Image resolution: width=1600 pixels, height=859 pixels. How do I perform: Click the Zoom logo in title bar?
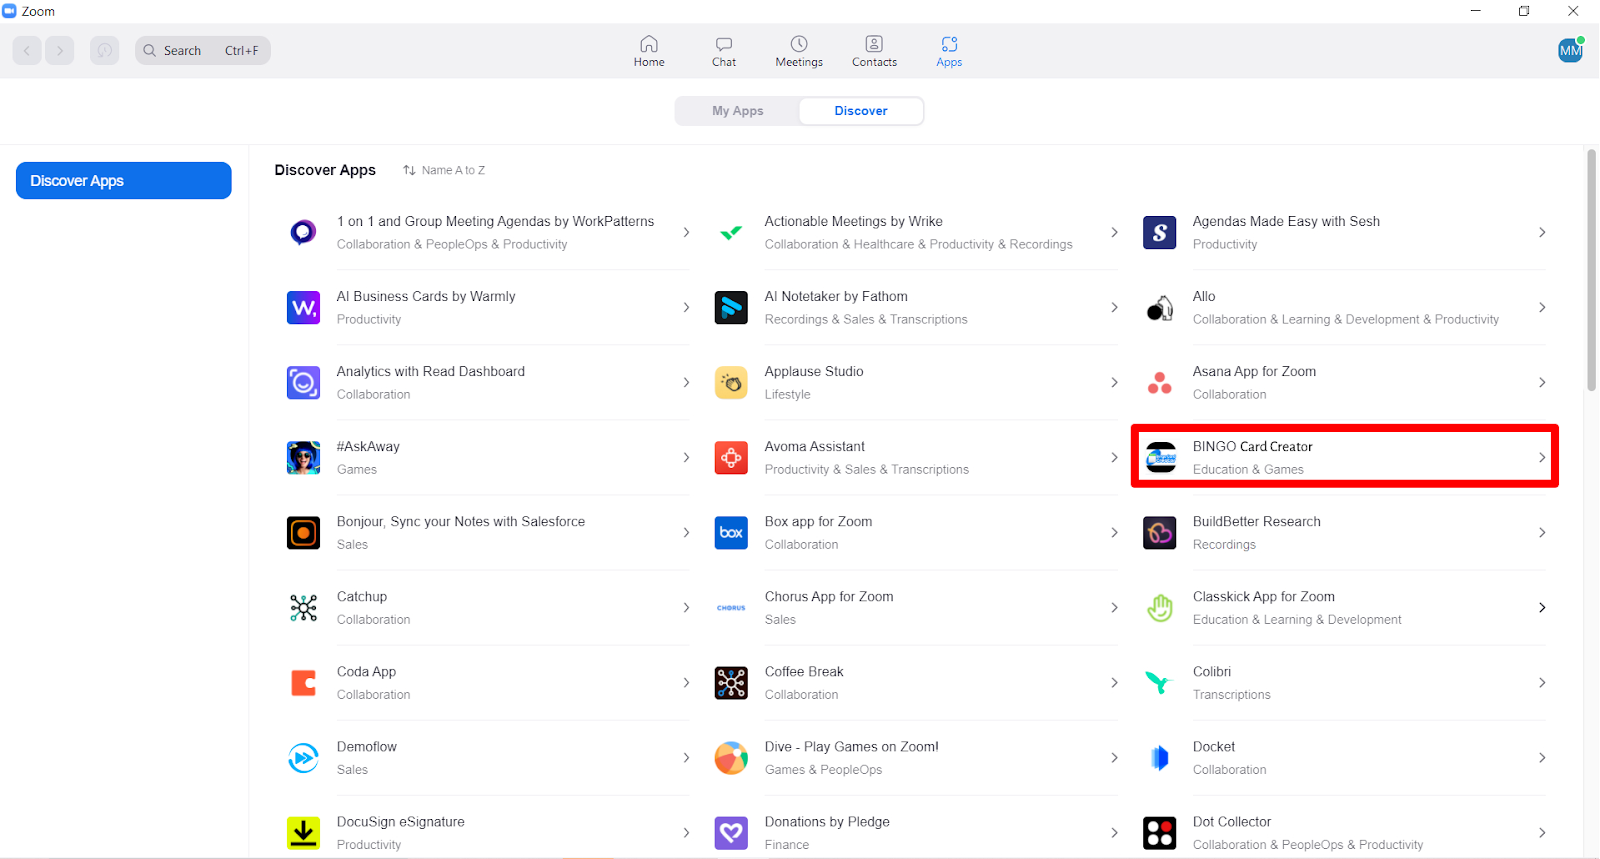coord(10,11)
